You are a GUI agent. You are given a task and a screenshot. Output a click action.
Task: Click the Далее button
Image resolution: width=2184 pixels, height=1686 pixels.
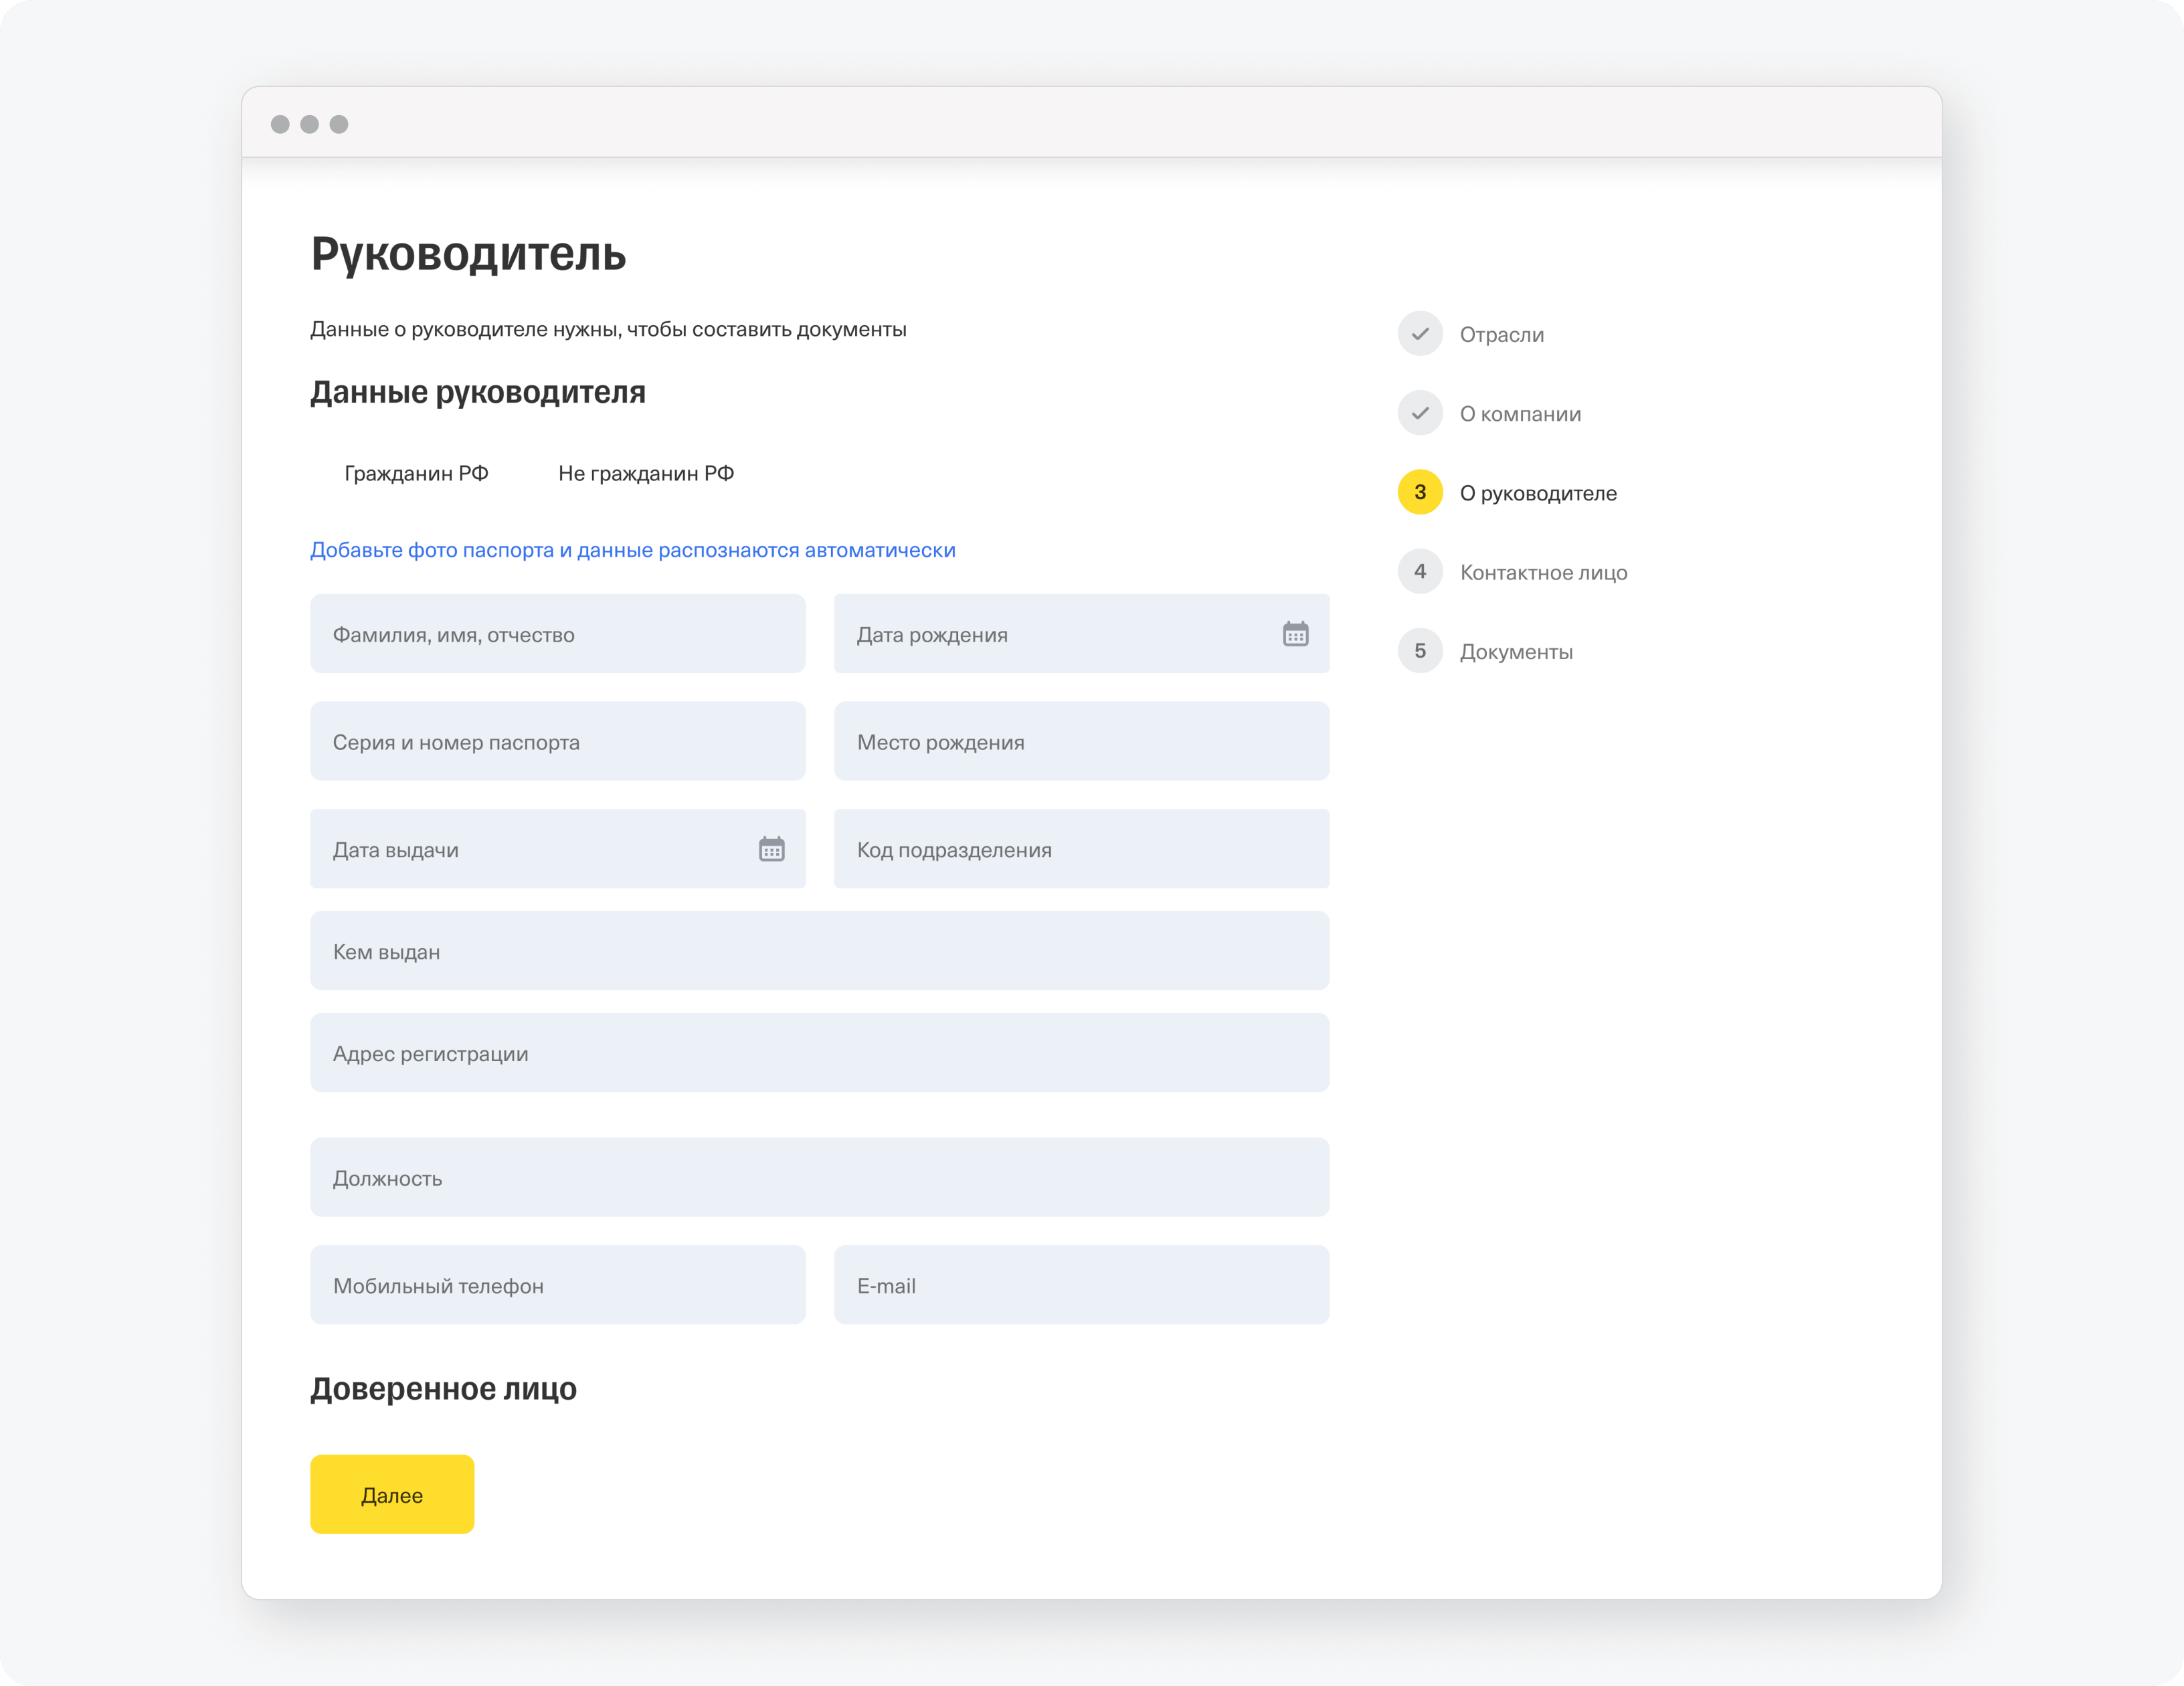(392, 1494)
